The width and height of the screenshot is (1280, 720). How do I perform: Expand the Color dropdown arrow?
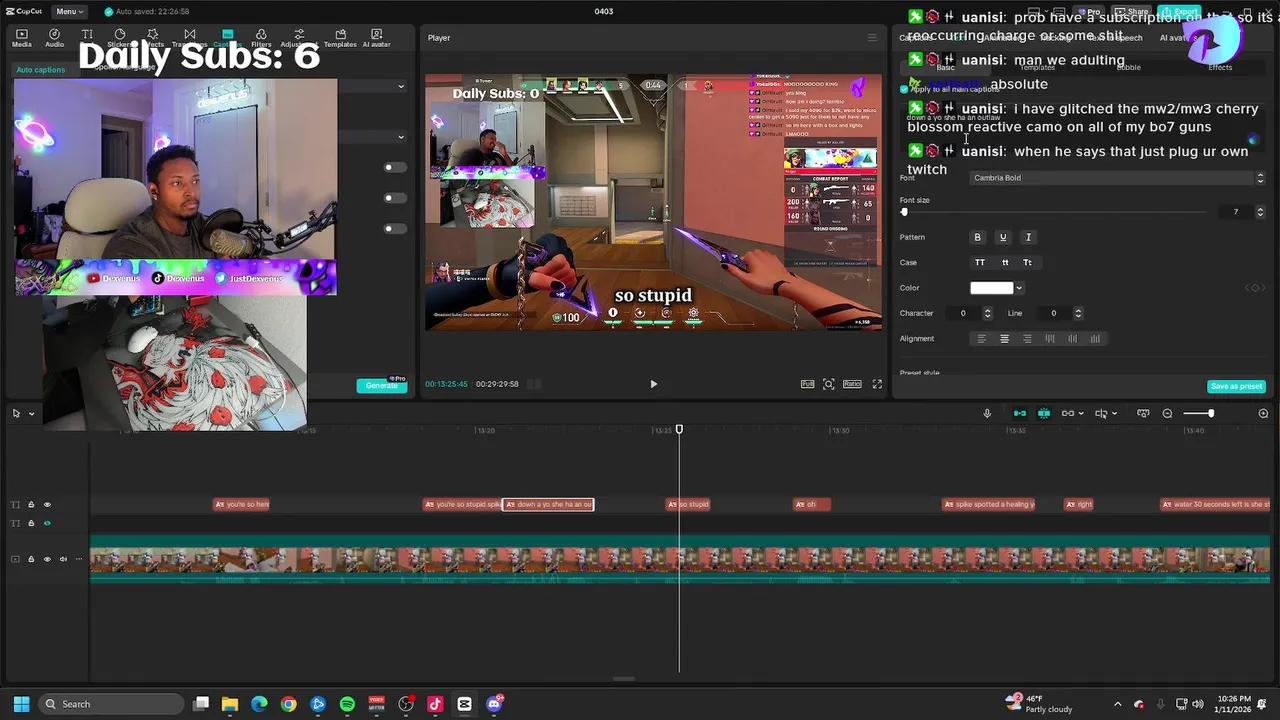(1019, 288)
